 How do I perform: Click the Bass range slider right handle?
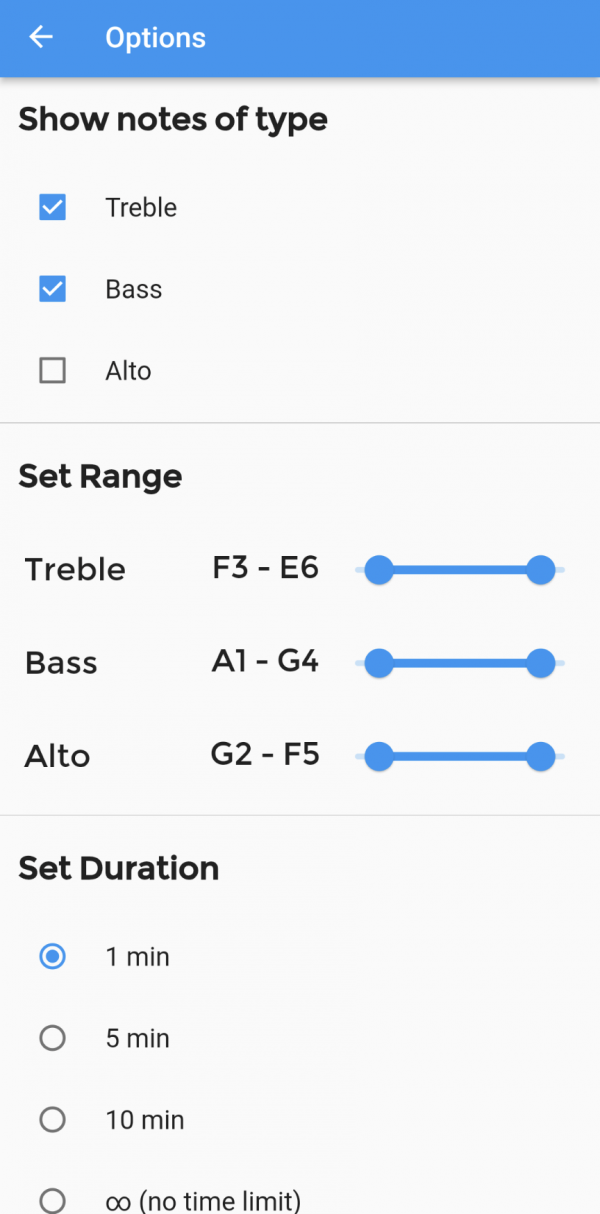click(x=541, y=663)
